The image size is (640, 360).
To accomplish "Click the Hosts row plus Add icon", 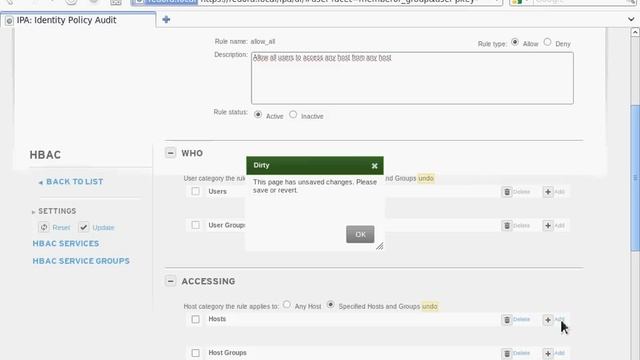I will coord(548,320).
